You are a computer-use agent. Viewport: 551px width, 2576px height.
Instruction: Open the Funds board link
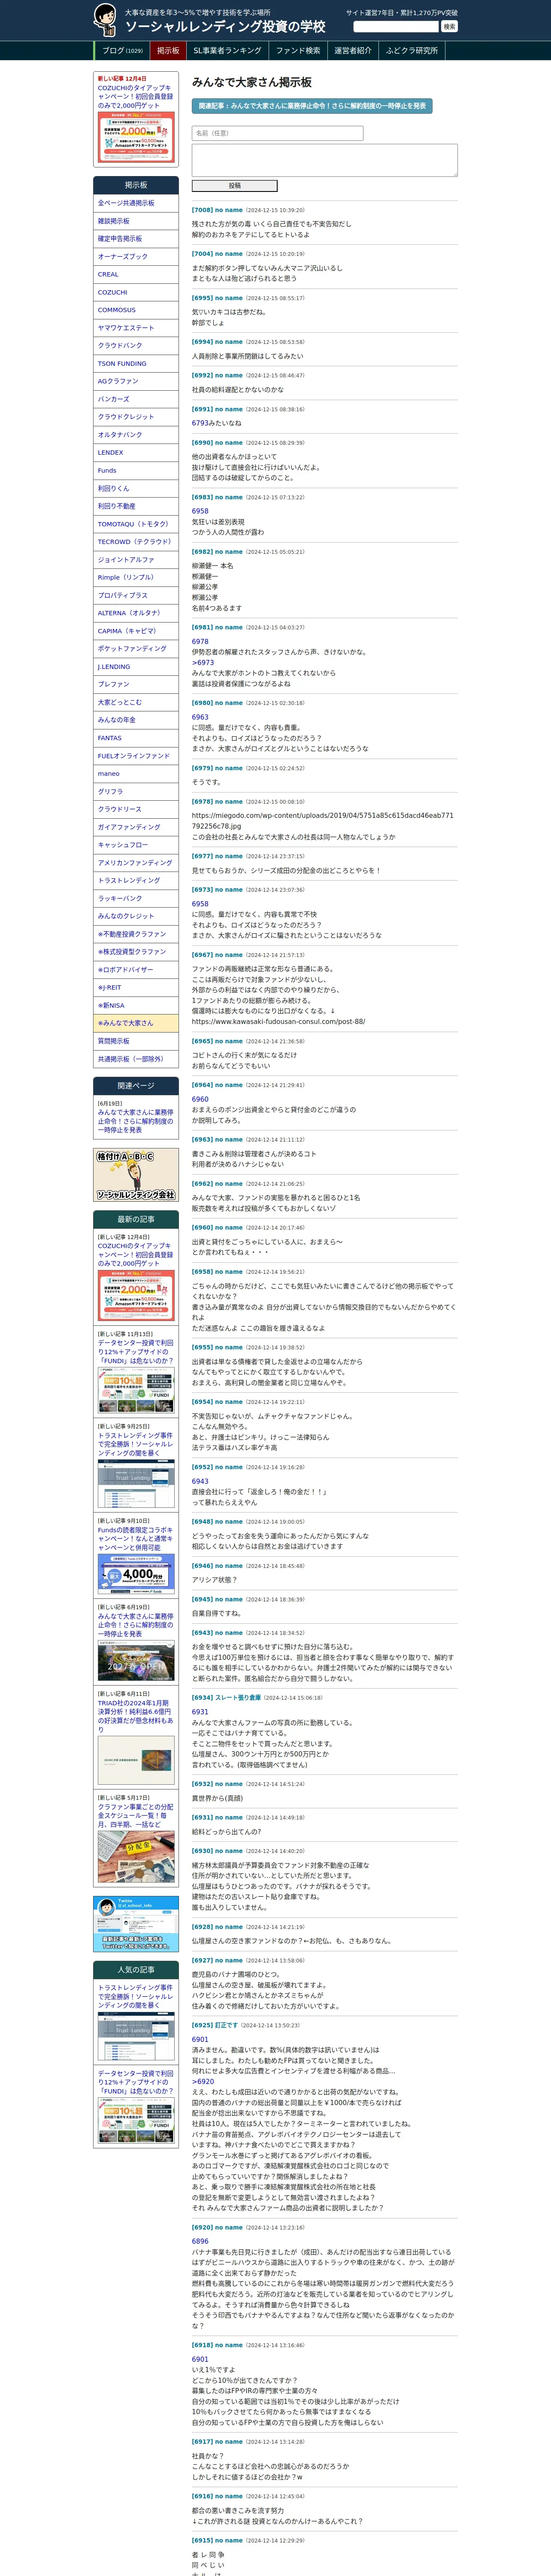click(136, 471)
